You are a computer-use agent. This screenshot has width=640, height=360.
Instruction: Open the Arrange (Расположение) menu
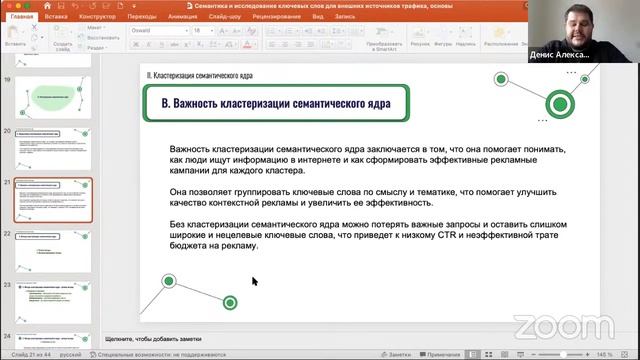pyautogui.click(x=501, y=37)
